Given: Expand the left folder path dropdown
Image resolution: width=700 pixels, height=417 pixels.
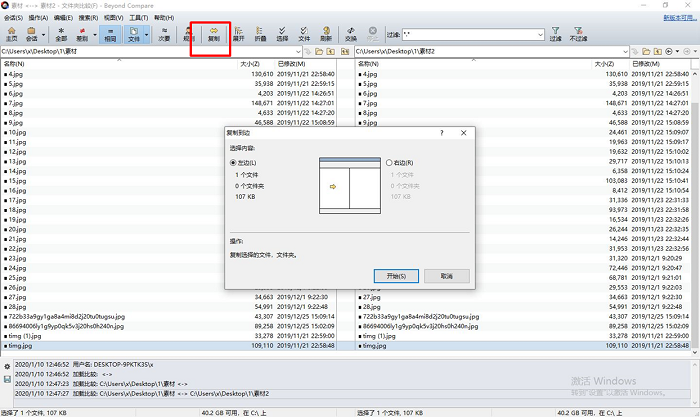Looking at the screenshot, I should pos(298,52).
